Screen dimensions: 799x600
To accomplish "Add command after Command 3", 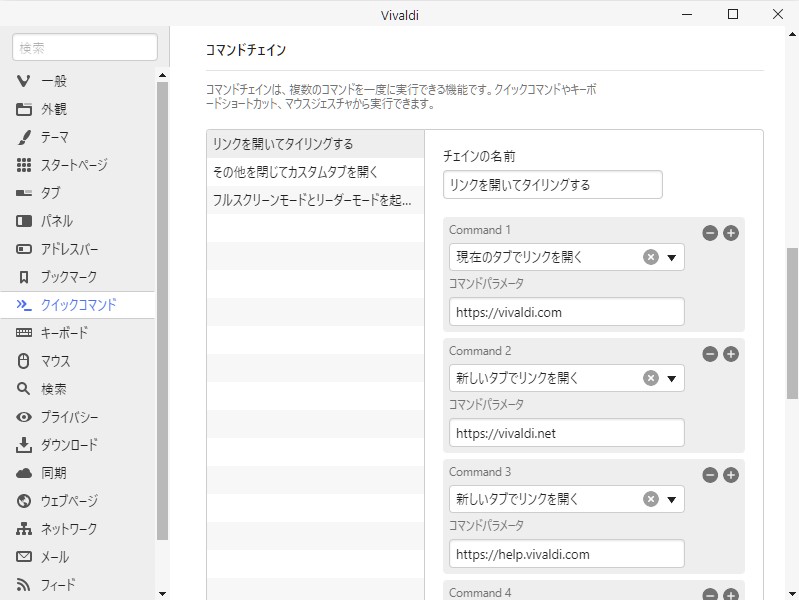I will coord(731,475).
